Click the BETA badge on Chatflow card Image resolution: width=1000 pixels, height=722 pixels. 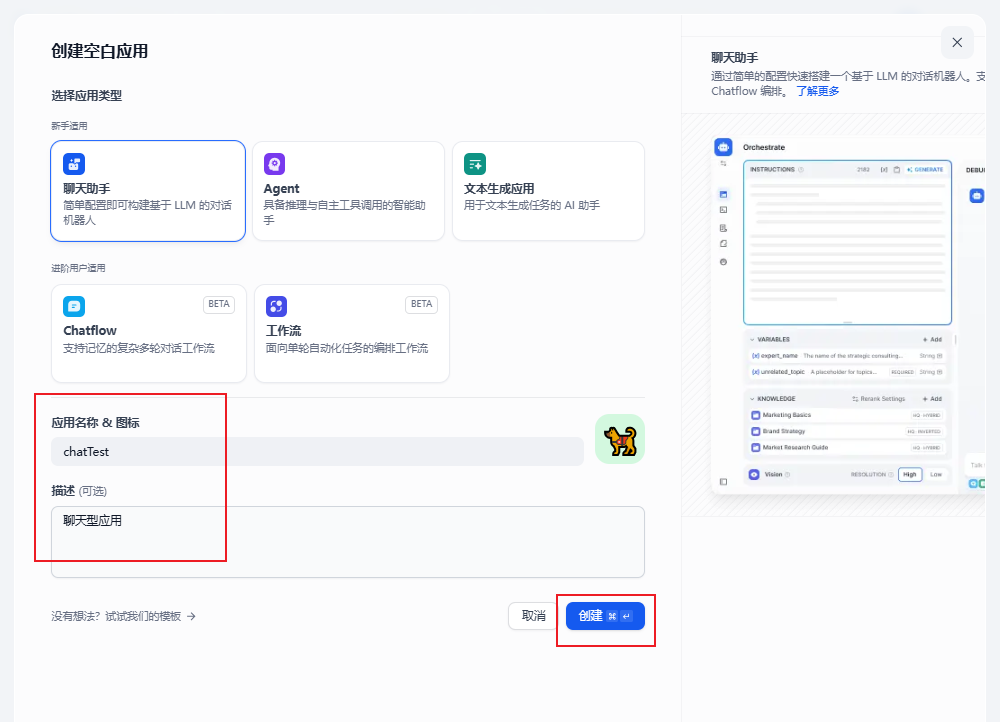[x=219, y=304]
